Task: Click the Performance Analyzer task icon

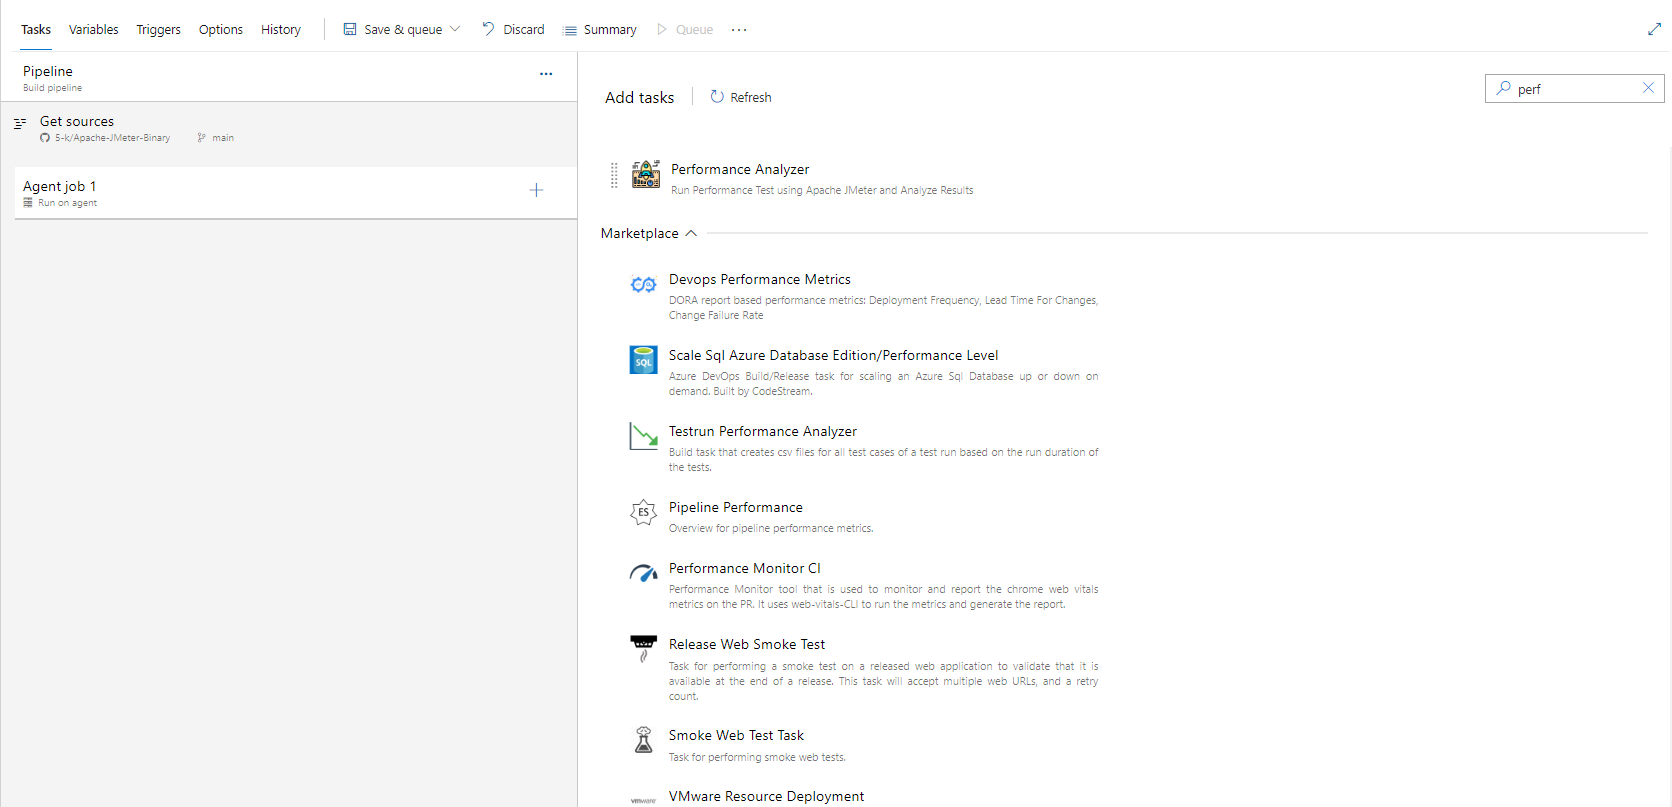Action: (x=646, y=174)
